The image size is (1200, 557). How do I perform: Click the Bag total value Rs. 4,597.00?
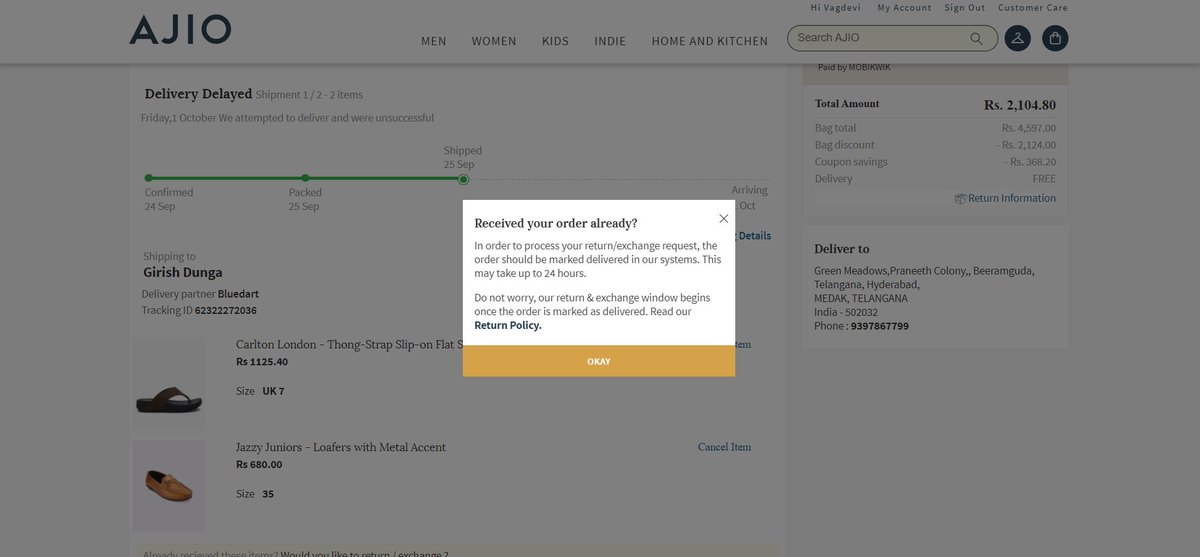(x=1029, y=128)
